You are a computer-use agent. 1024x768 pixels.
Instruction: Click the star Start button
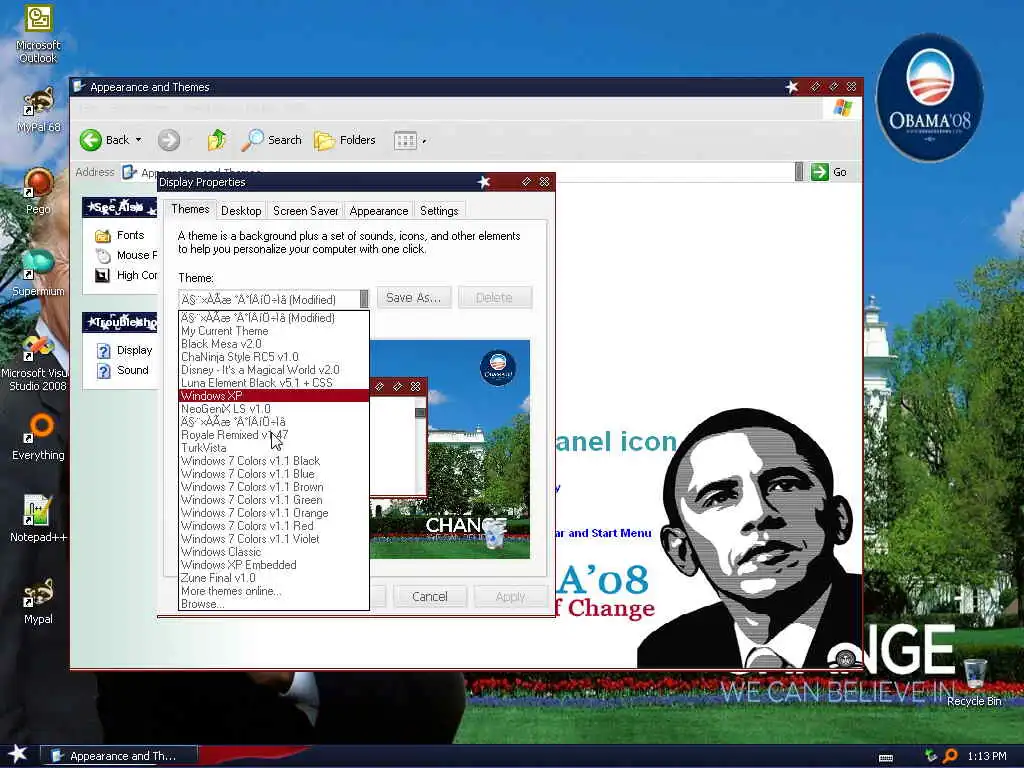[17, 754]
